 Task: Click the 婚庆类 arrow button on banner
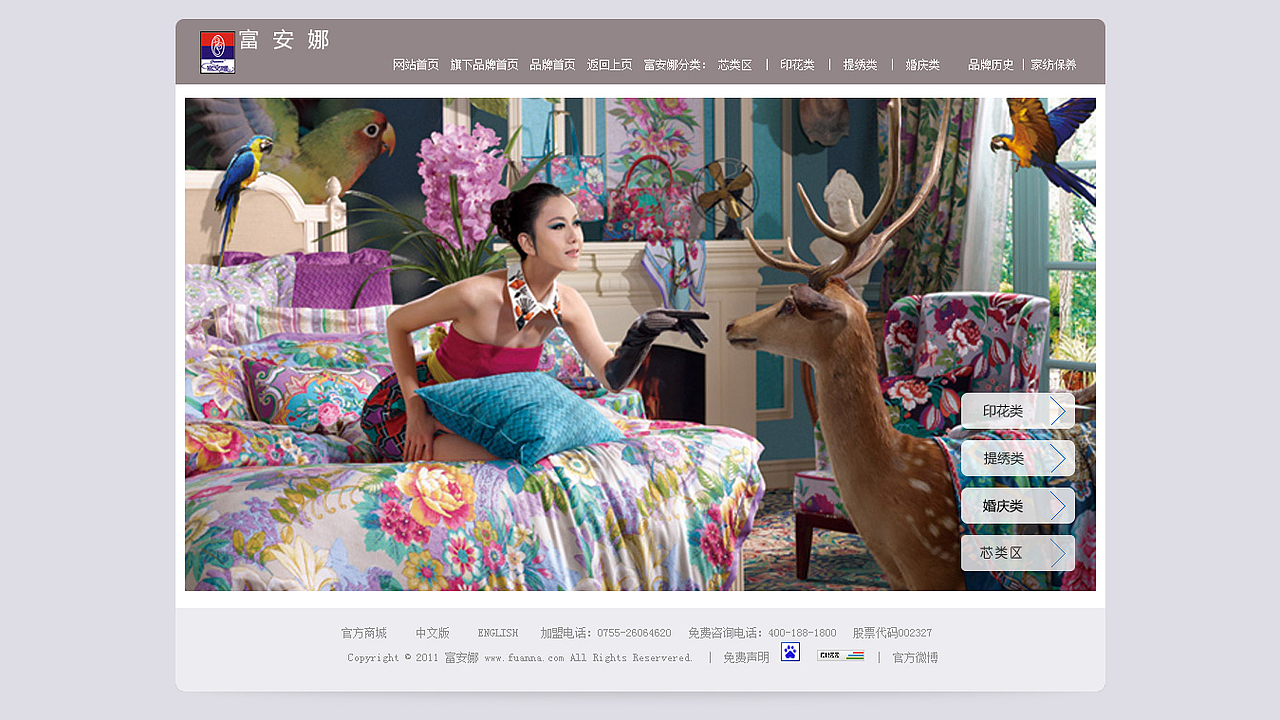pyautogui.click(x=1018, y=506)
